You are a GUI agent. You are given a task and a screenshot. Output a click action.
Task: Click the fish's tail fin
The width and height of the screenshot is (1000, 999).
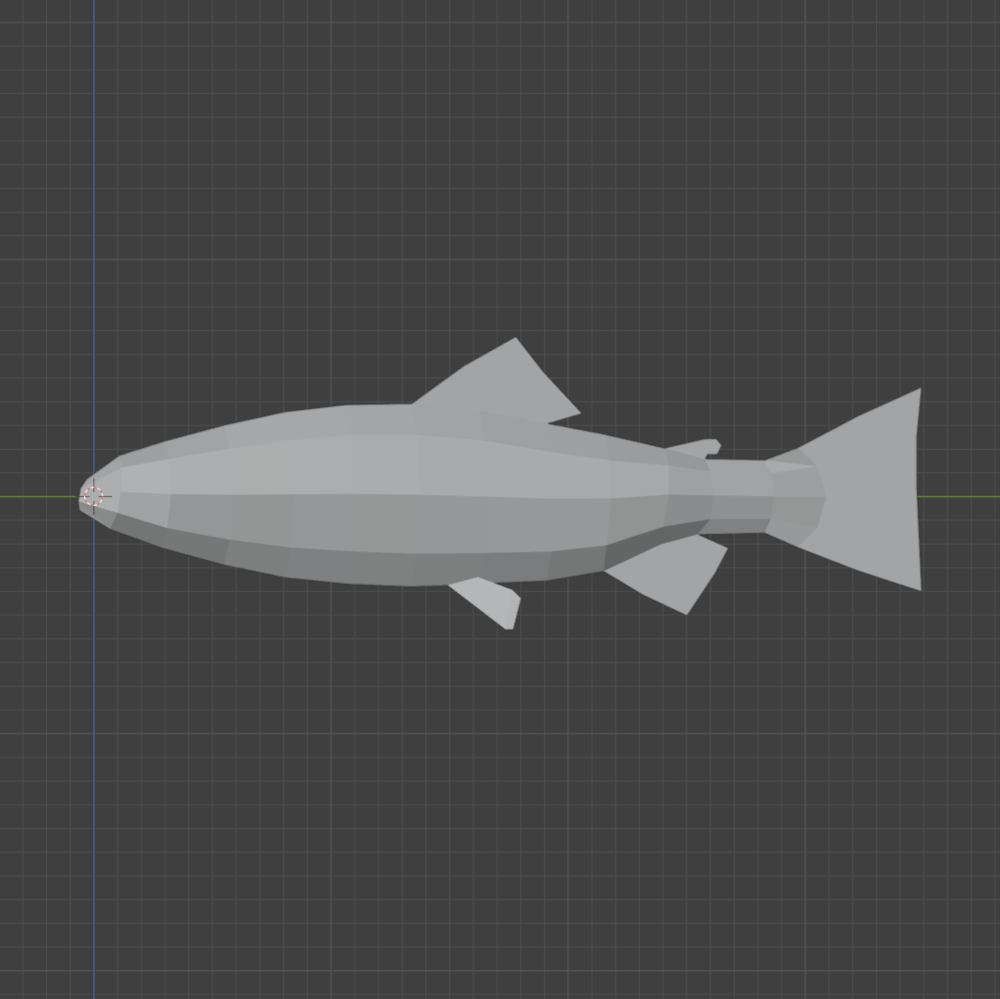click(867, 491)
